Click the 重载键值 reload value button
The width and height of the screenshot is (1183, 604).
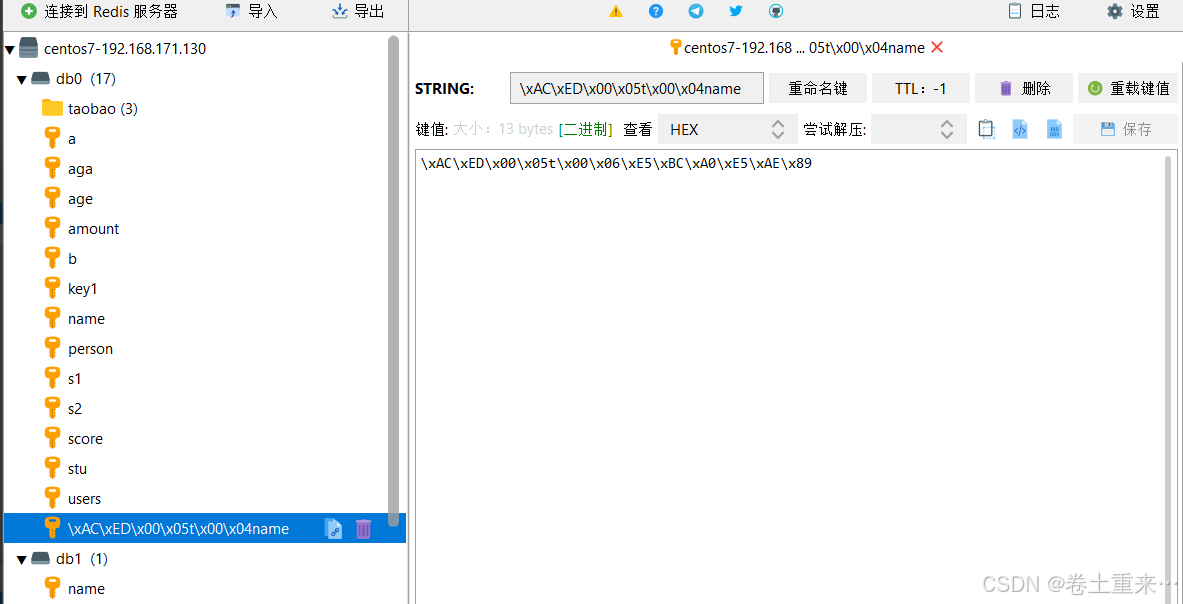coord(1128,88)
